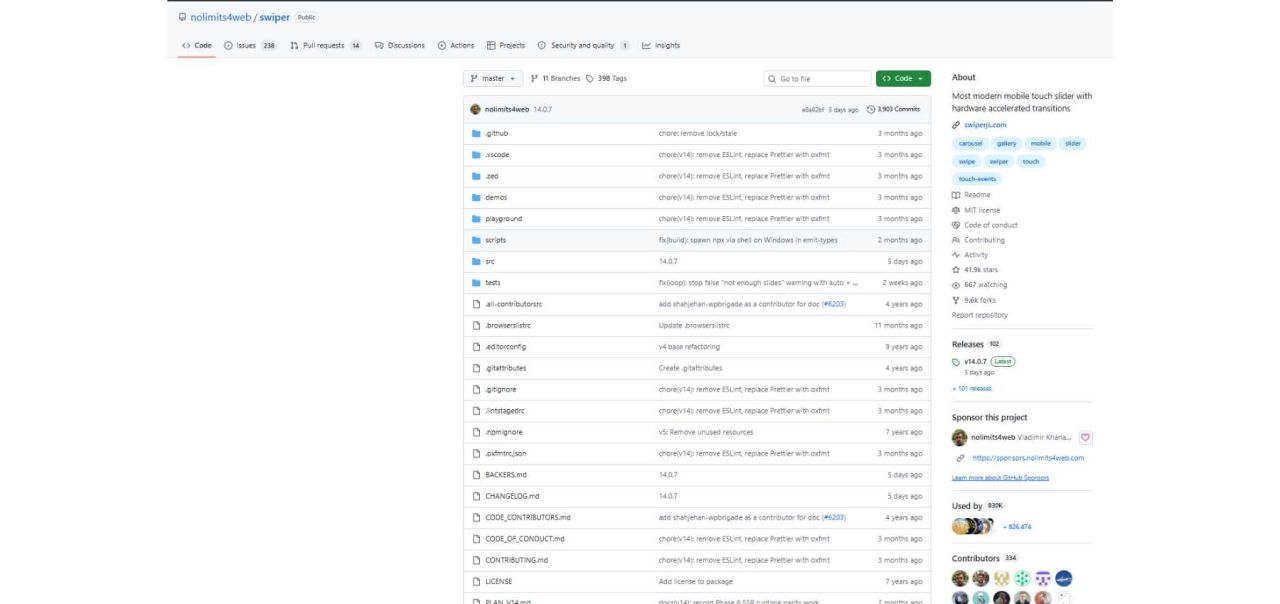View the 11 Branches link
Image resolution: width=1280 pixels, height=604 pixels.
click(x=555, y=78)
